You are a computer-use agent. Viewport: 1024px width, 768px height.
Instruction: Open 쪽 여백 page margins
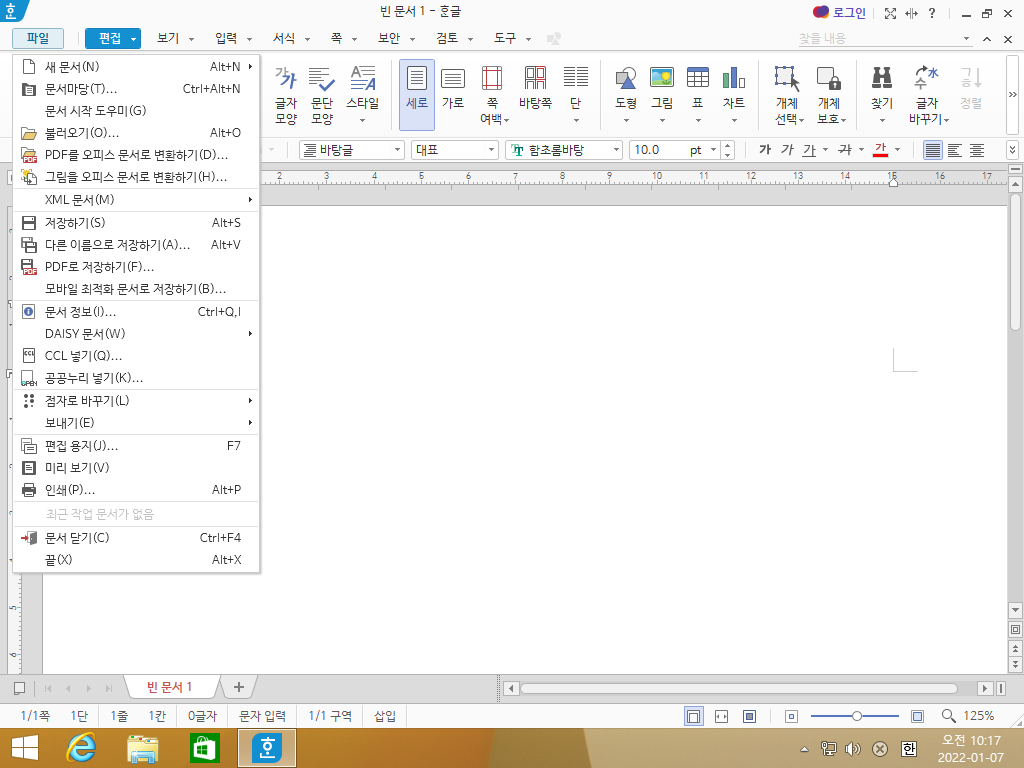[493, 95]
